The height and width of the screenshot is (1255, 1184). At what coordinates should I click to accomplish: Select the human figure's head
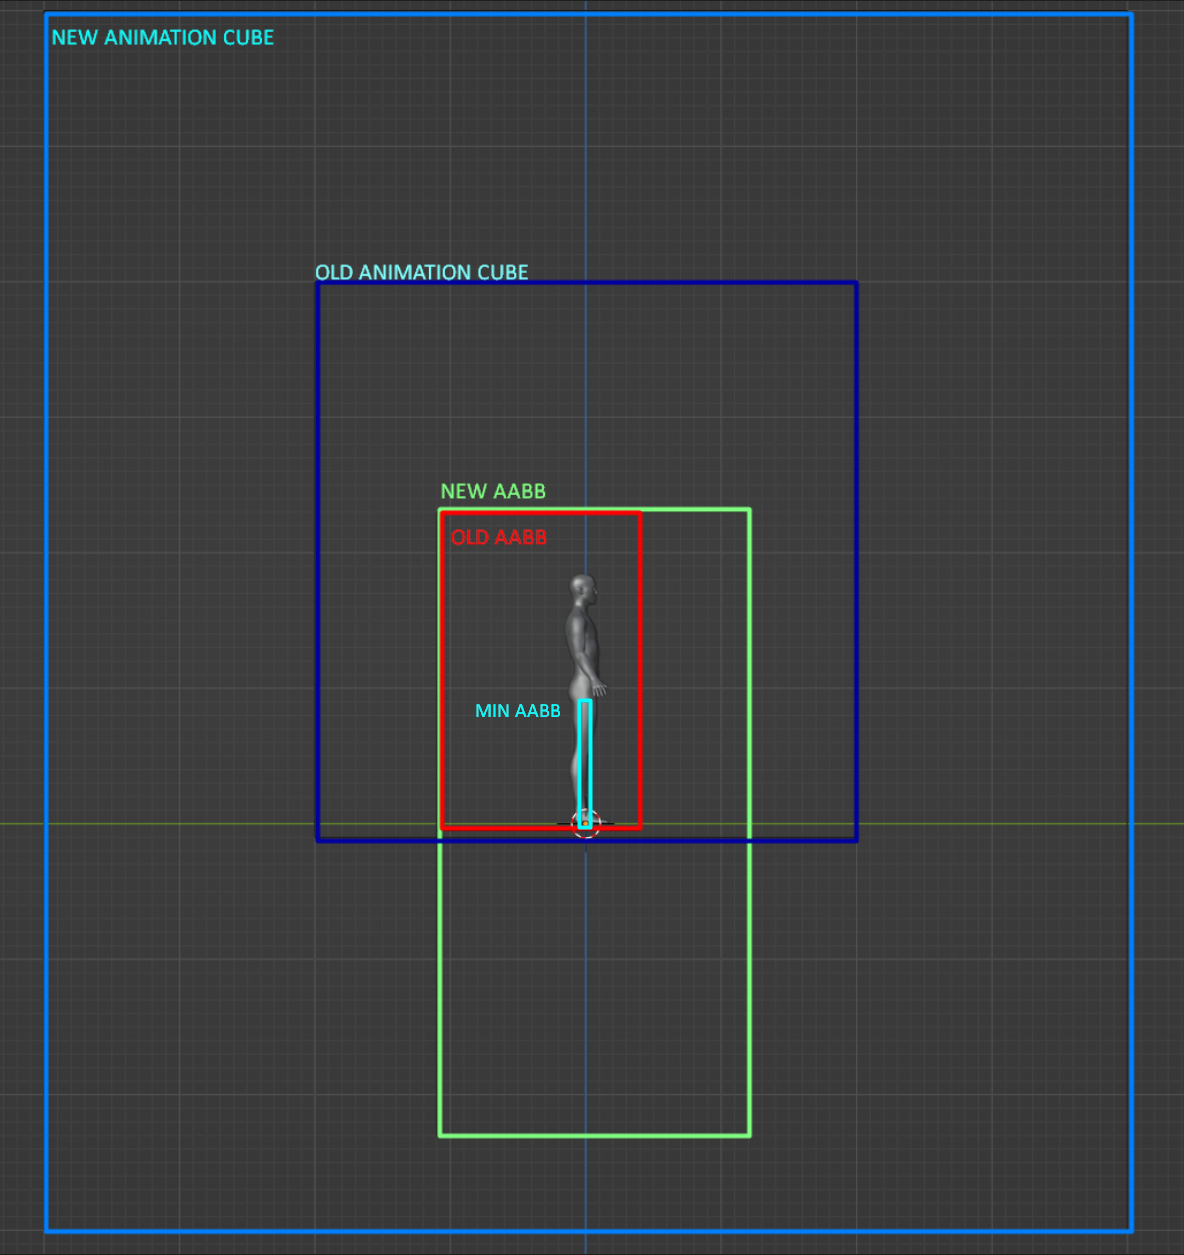click(x=583, y=588)
